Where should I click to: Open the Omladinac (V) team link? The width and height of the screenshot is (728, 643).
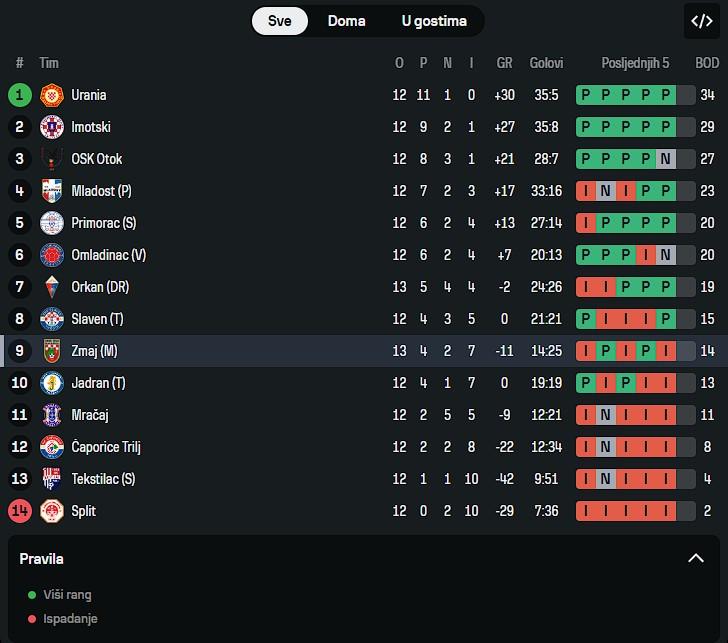click(x=109, y=255)
